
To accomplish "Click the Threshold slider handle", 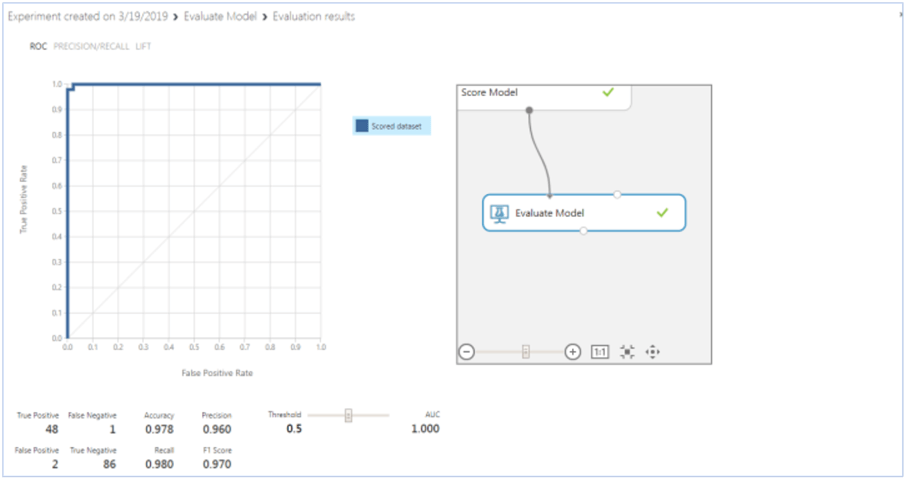I will (349, 415).
